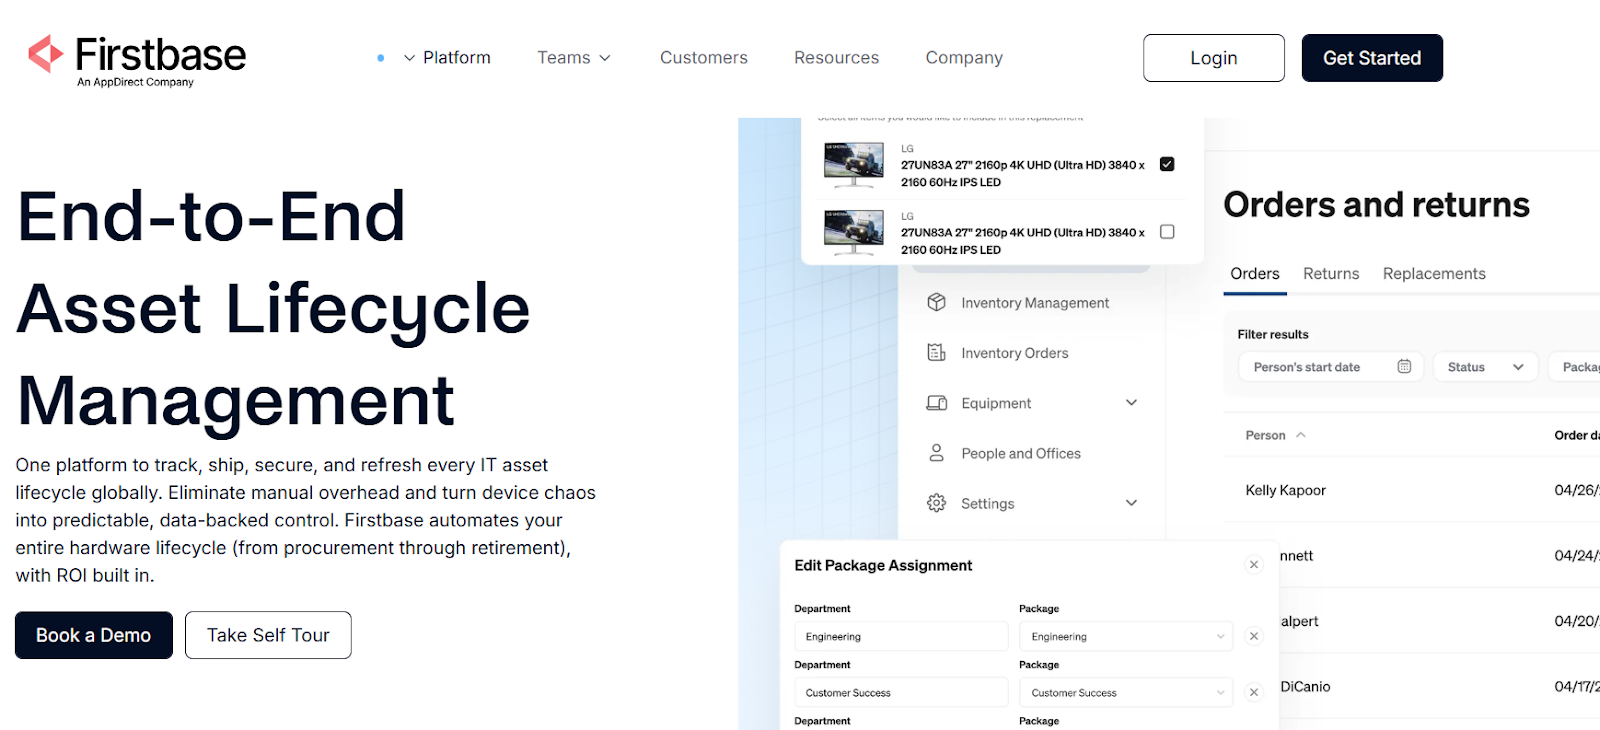
Task: Click the second LG monitor thumbnail
Action: (853, 232)
